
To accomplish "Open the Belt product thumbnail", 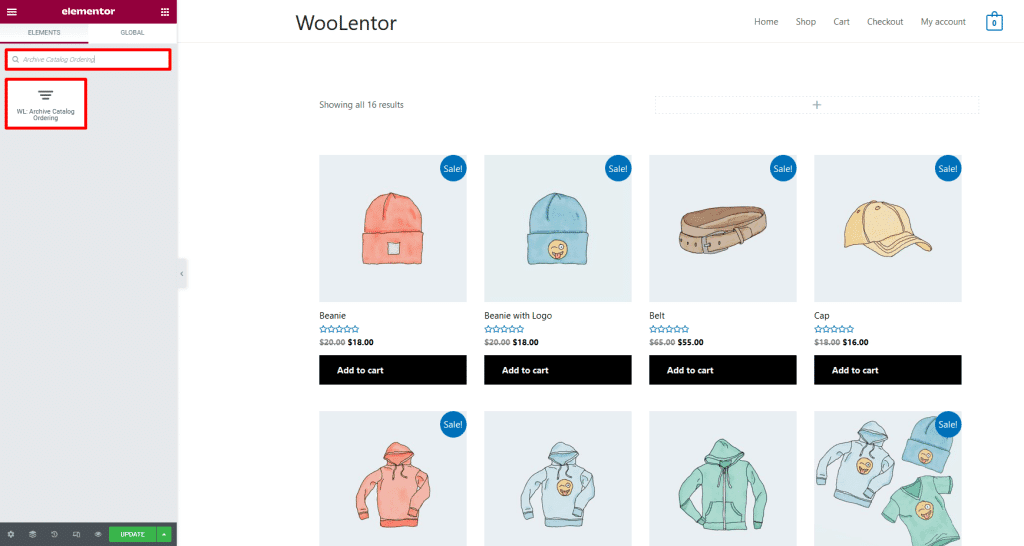I will 722,229.
